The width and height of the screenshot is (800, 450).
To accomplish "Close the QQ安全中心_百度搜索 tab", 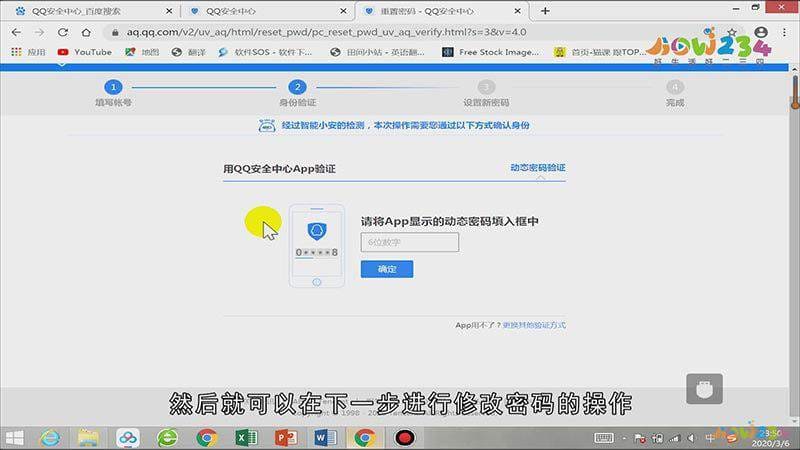I will click(x=169, y=11).
